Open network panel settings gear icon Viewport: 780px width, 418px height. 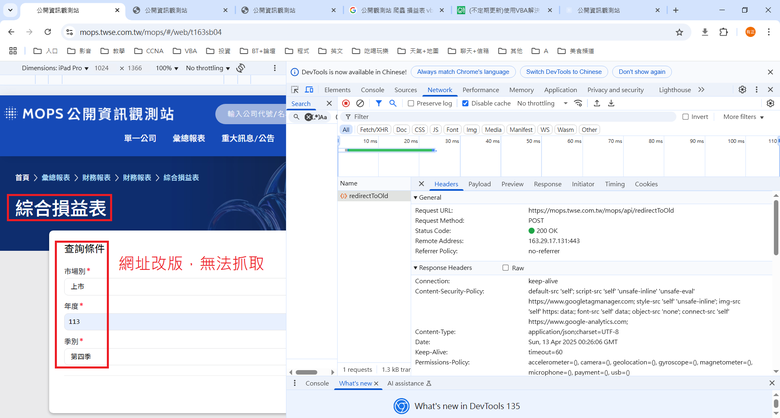pos(771,104)
